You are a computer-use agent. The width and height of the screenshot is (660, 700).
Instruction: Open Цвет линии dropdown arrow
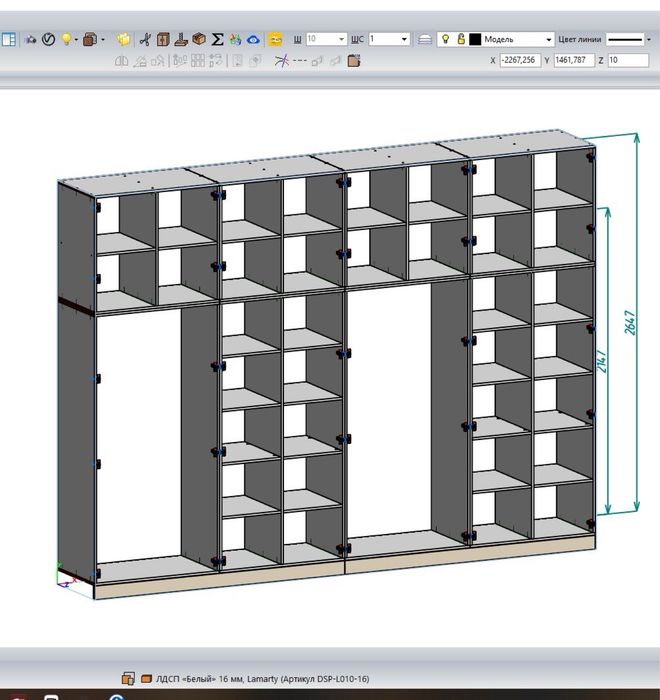coord(649,40)
